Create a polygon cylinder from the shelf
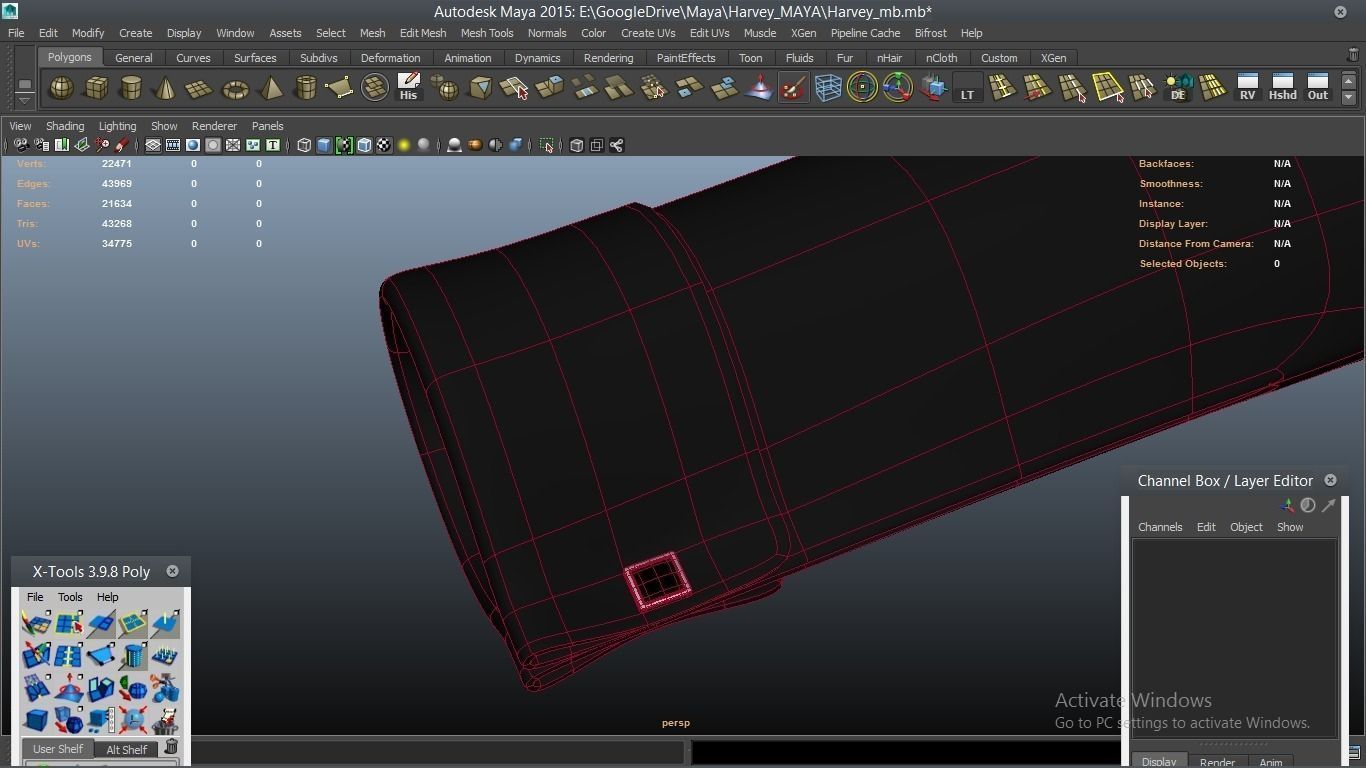 tap(131, 88)
